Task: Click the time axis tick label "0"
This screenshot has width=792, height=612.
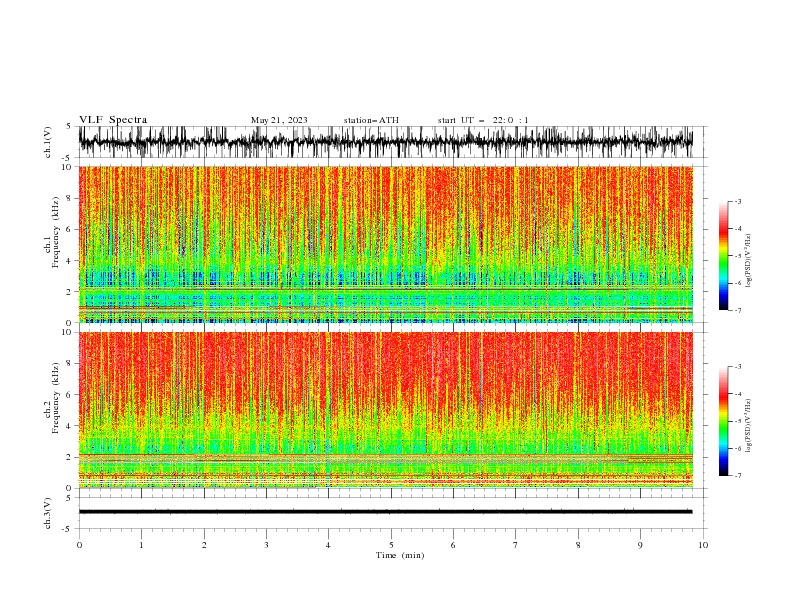Action: (x=79, y=545)
